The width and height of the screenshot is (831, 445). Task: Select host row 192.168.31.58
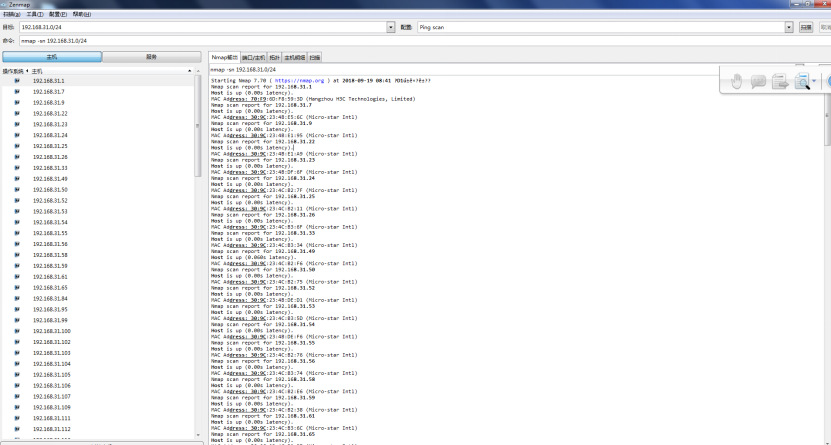click(x=98, y=255)
